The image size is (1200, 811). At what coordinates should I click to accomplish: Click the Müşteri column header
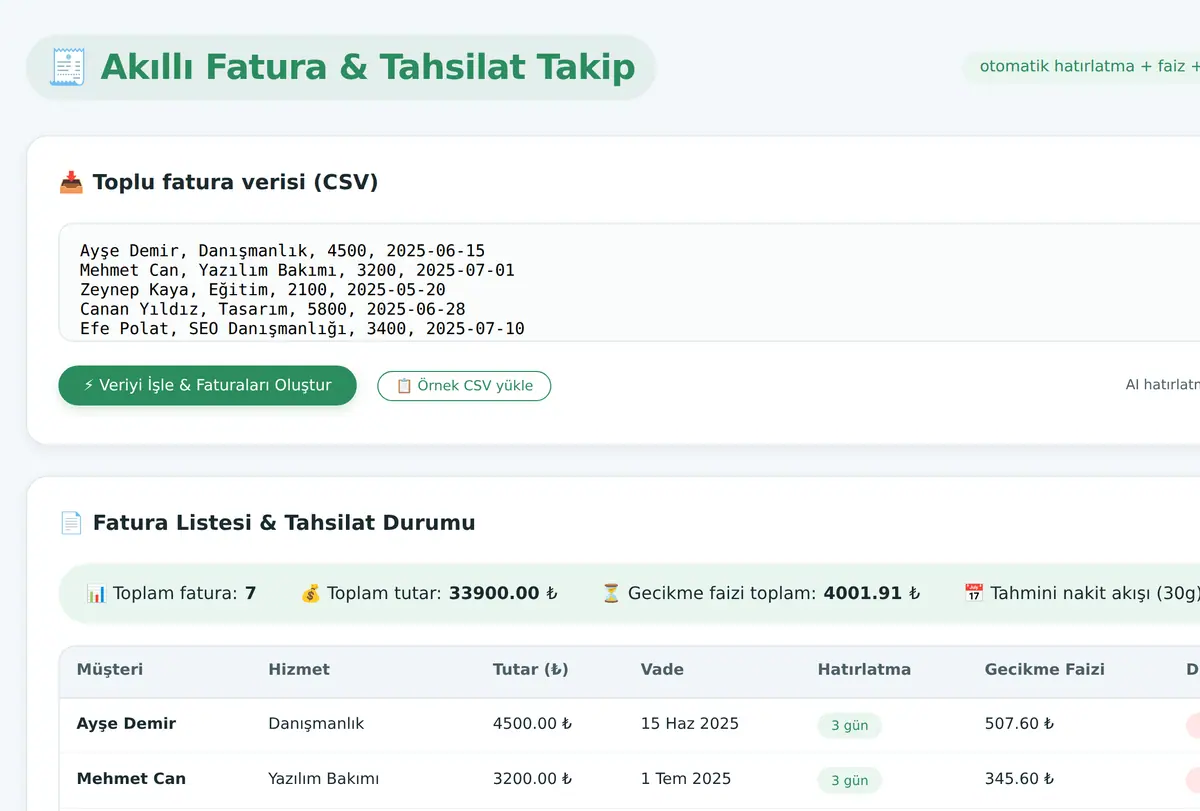point(112,669)
